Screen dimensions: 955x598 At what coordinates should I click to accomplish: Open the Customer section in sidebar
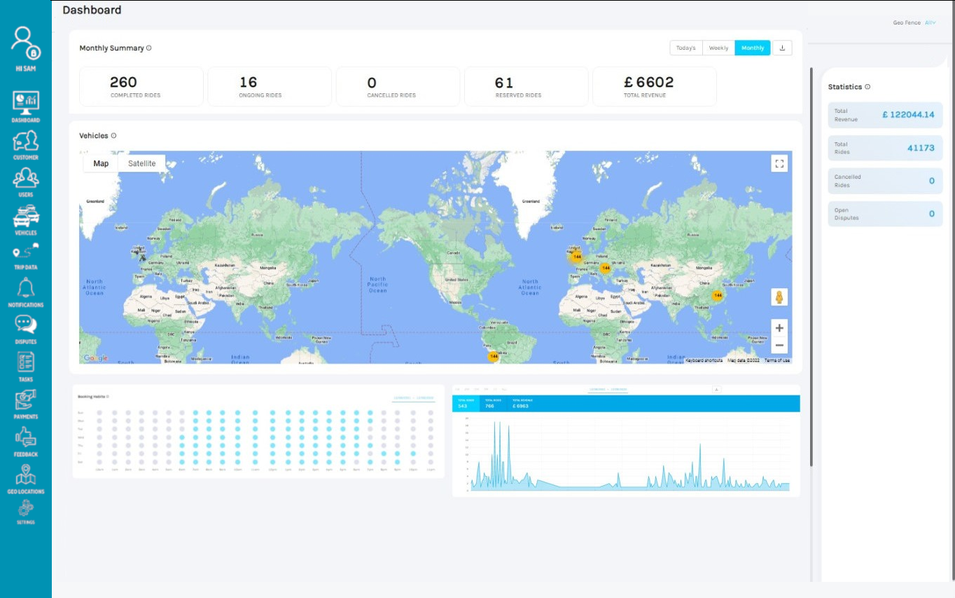click(26, 144)
